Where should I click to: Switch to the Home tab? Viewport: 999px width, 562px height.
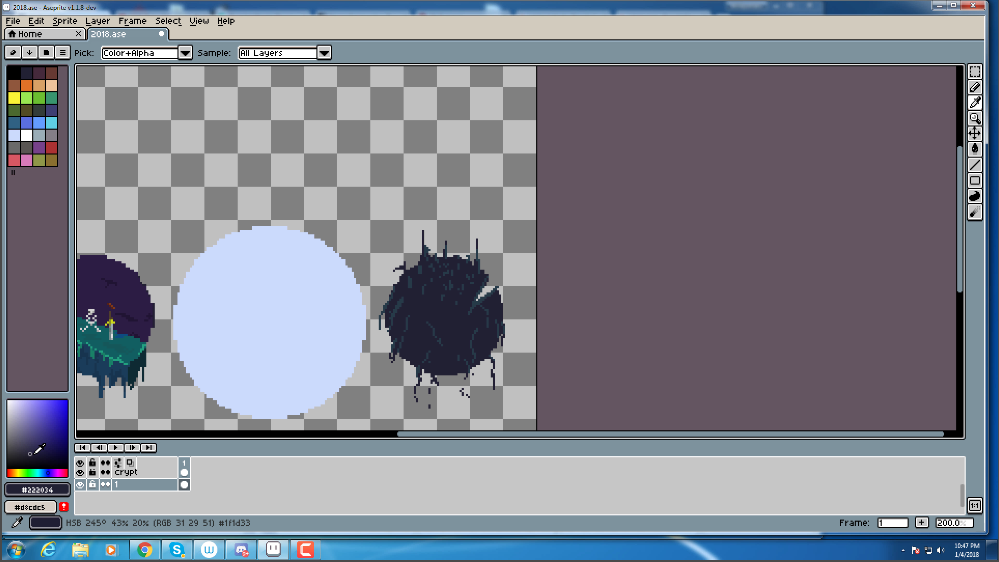[x=40, y=34]
